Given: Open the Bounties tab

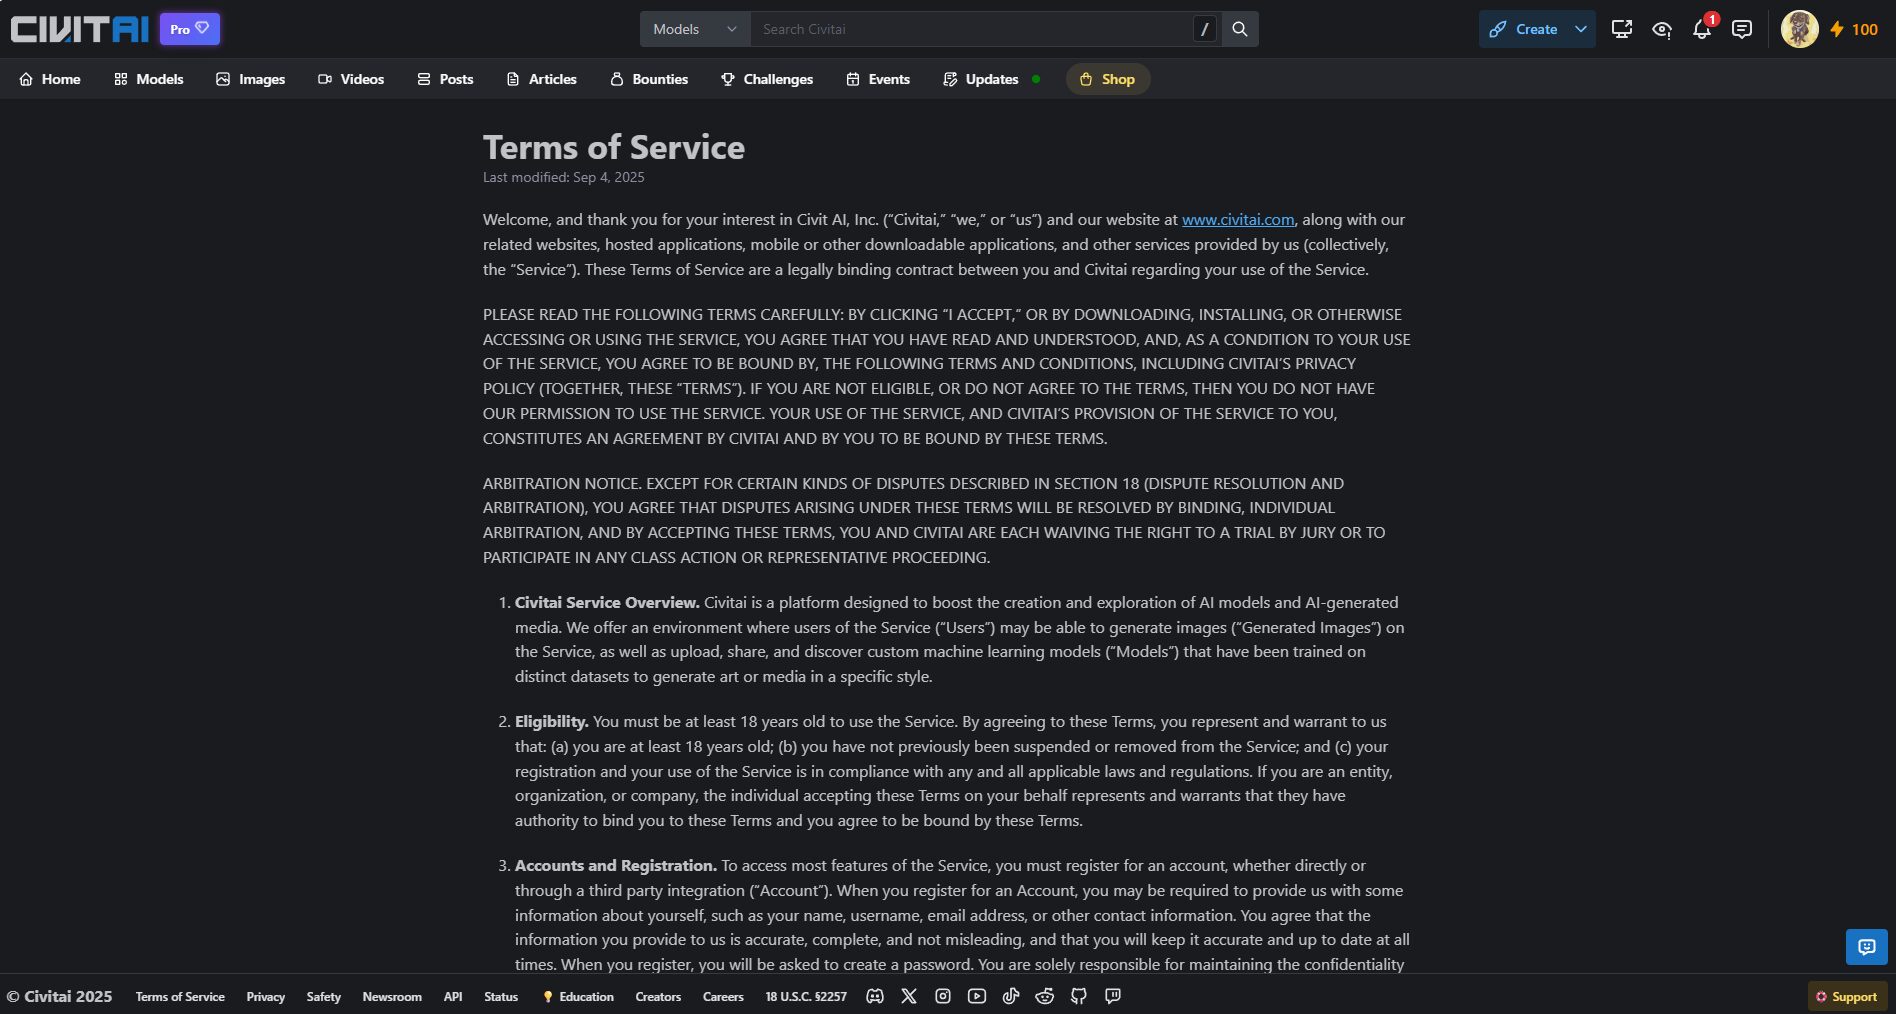Looking at the screenshot, I should (649, 79).
